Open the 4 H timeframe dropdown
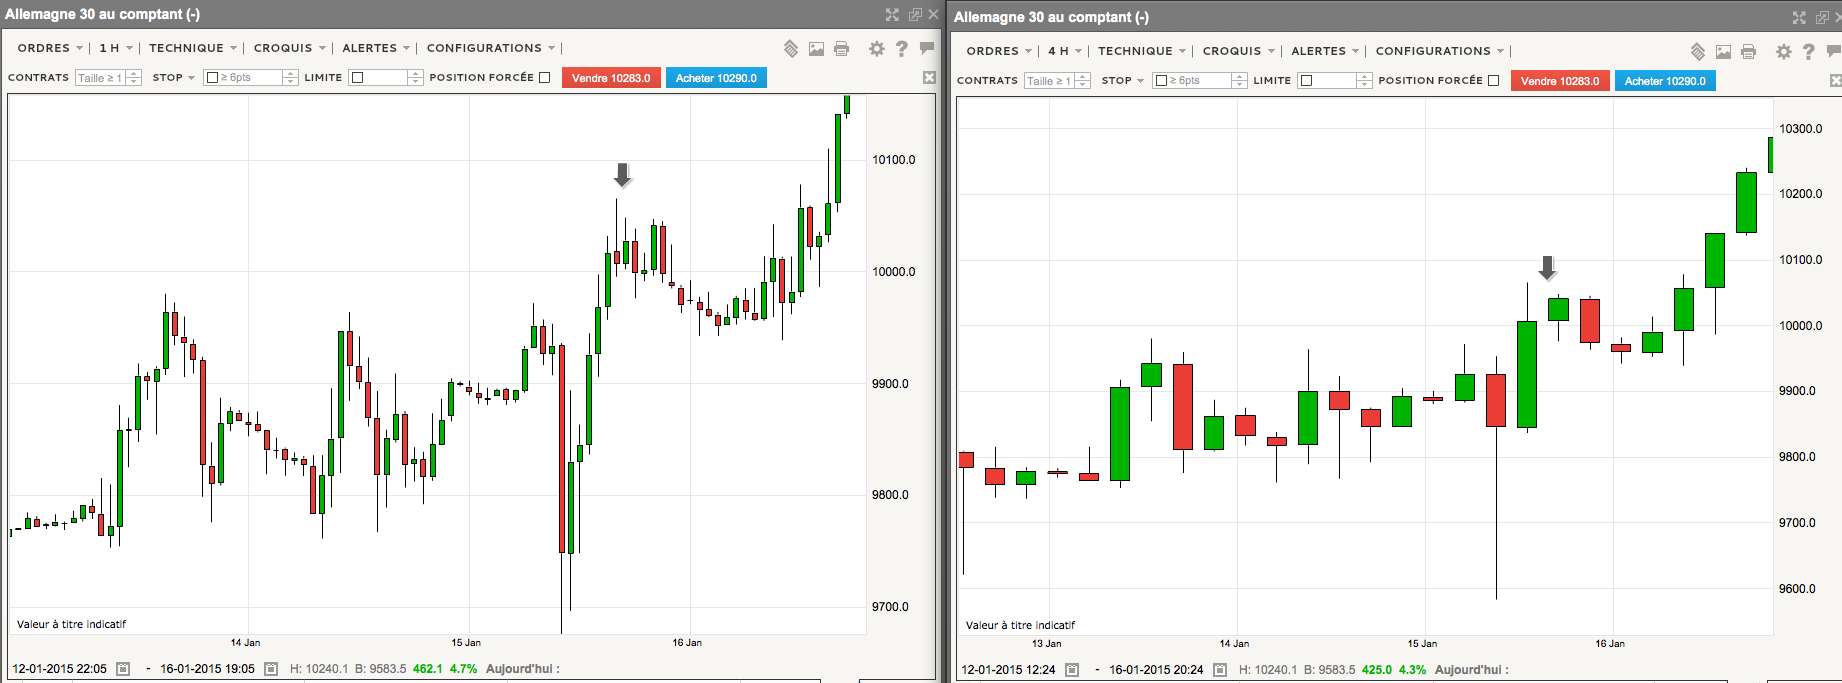The height and width of the screenshot is (683, 1842). pyautogui.click(x=1064, y=51)
